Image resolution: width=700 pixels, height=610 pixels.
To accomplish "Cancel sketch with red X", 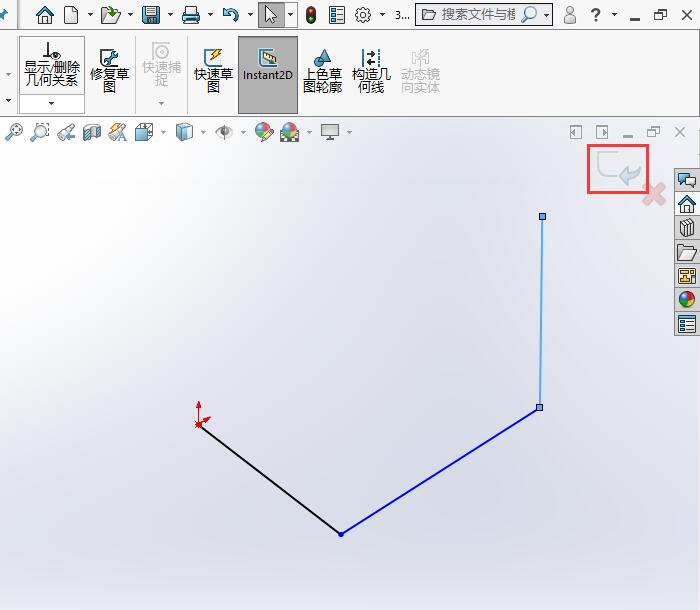I will coord(654,195).
